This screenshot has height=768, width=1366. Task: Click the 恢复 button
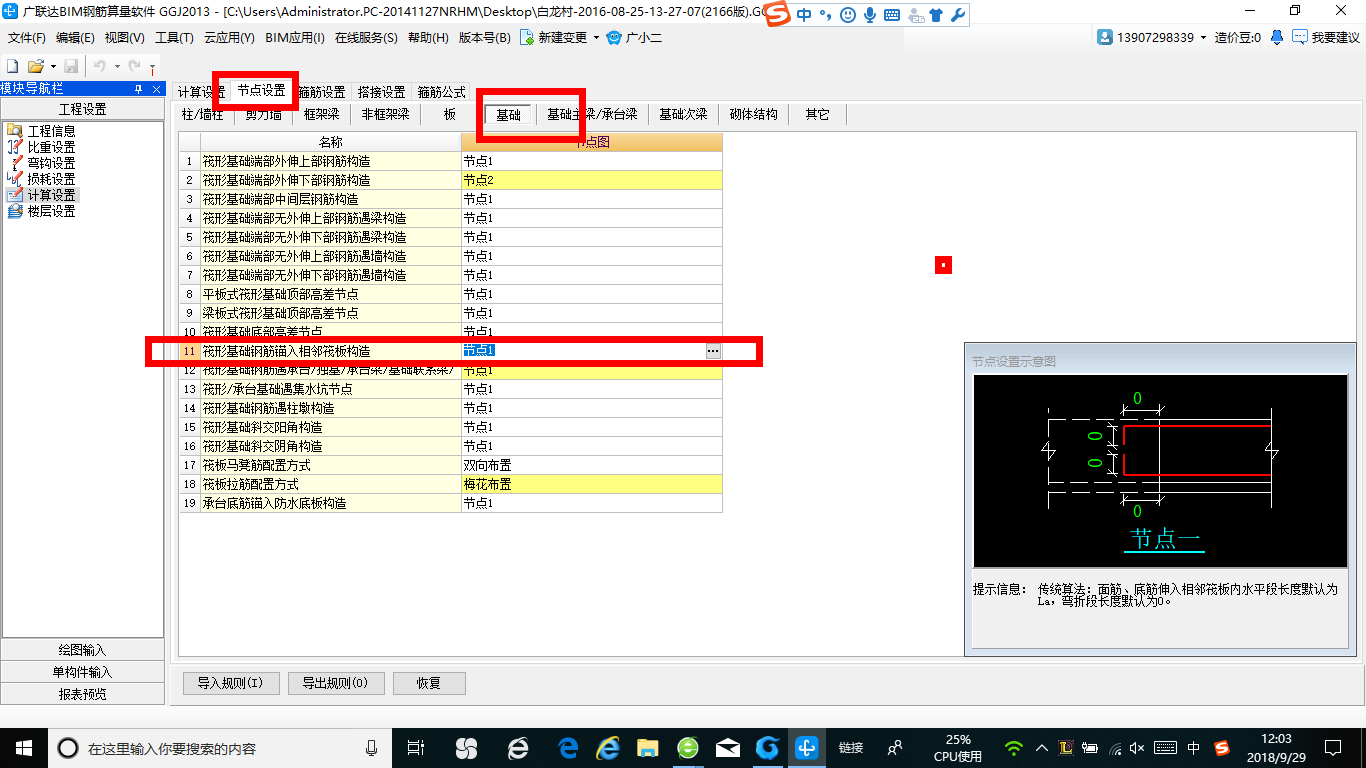(429, 684)
